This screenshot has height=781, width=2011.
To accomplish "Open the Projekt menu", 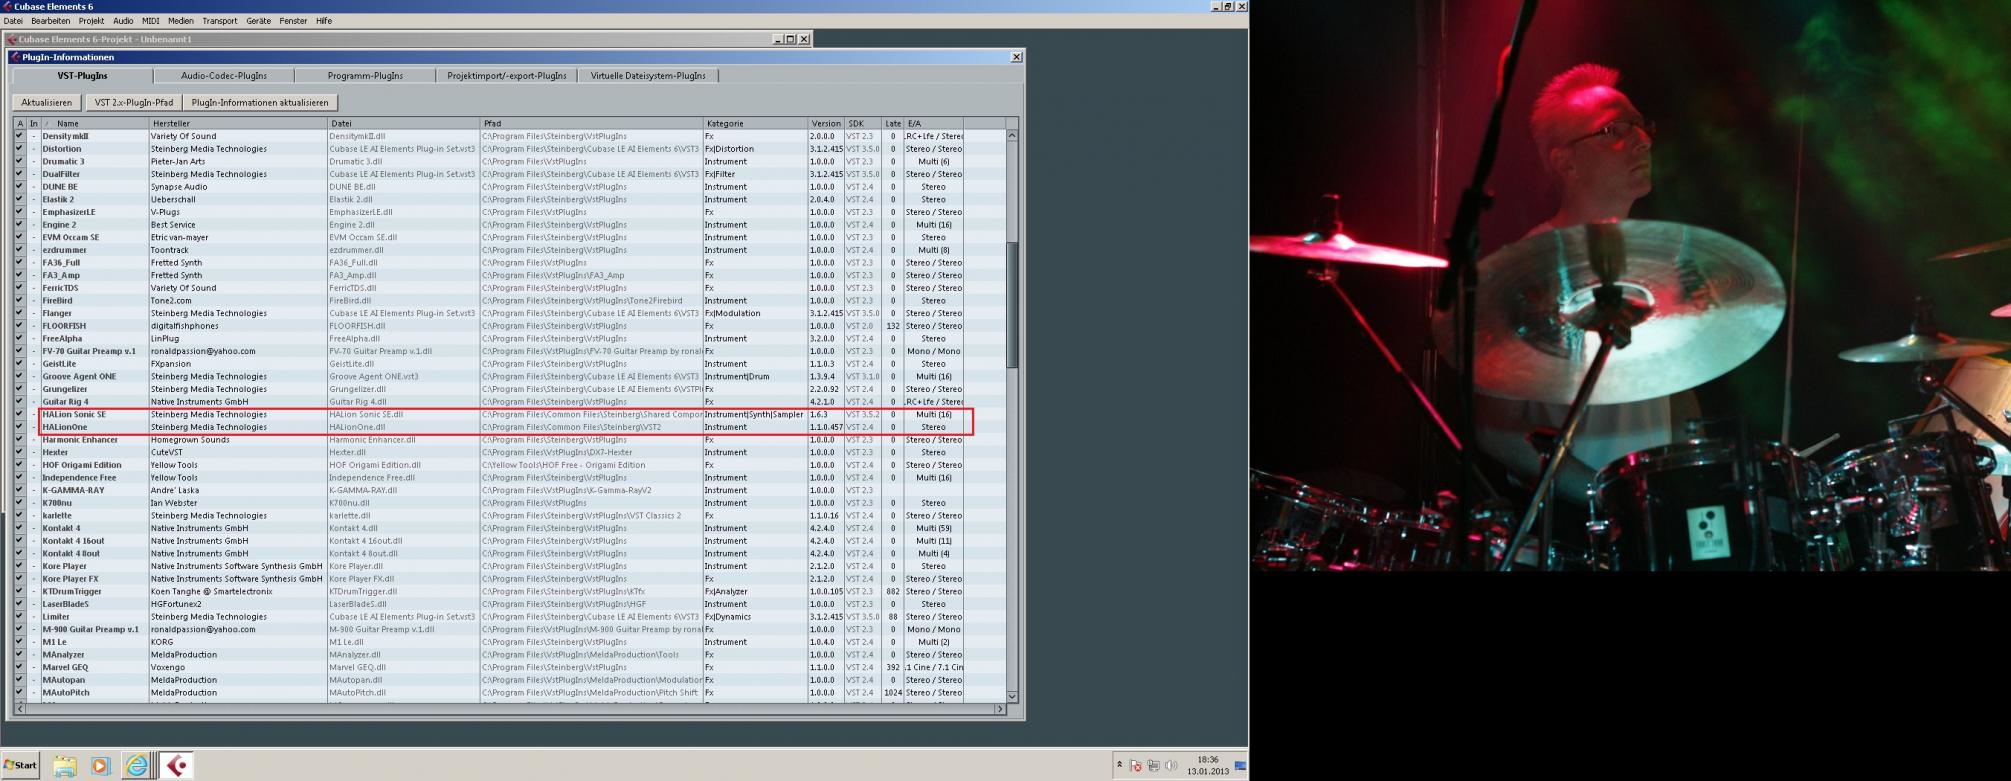I will pyautogui.click(x=91, y=21).
